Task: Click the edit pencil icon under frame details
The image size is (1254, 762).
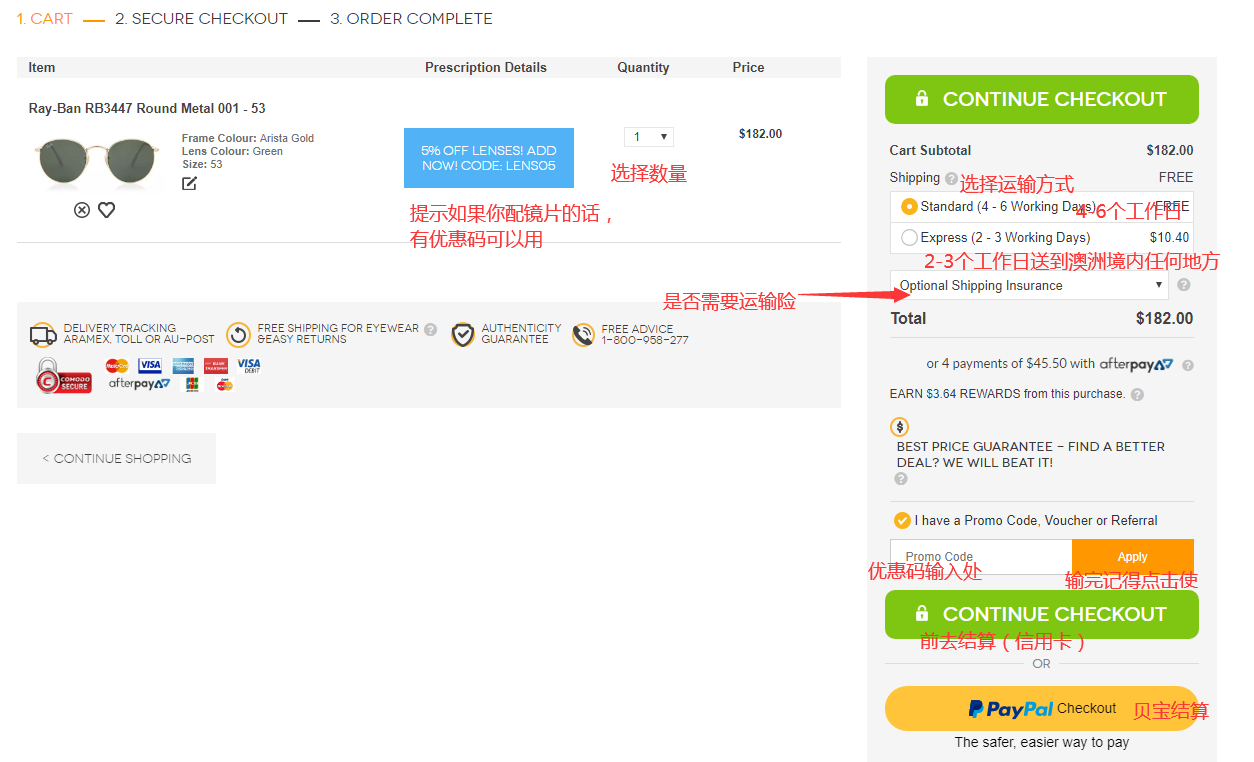Action: coord(189,183)
